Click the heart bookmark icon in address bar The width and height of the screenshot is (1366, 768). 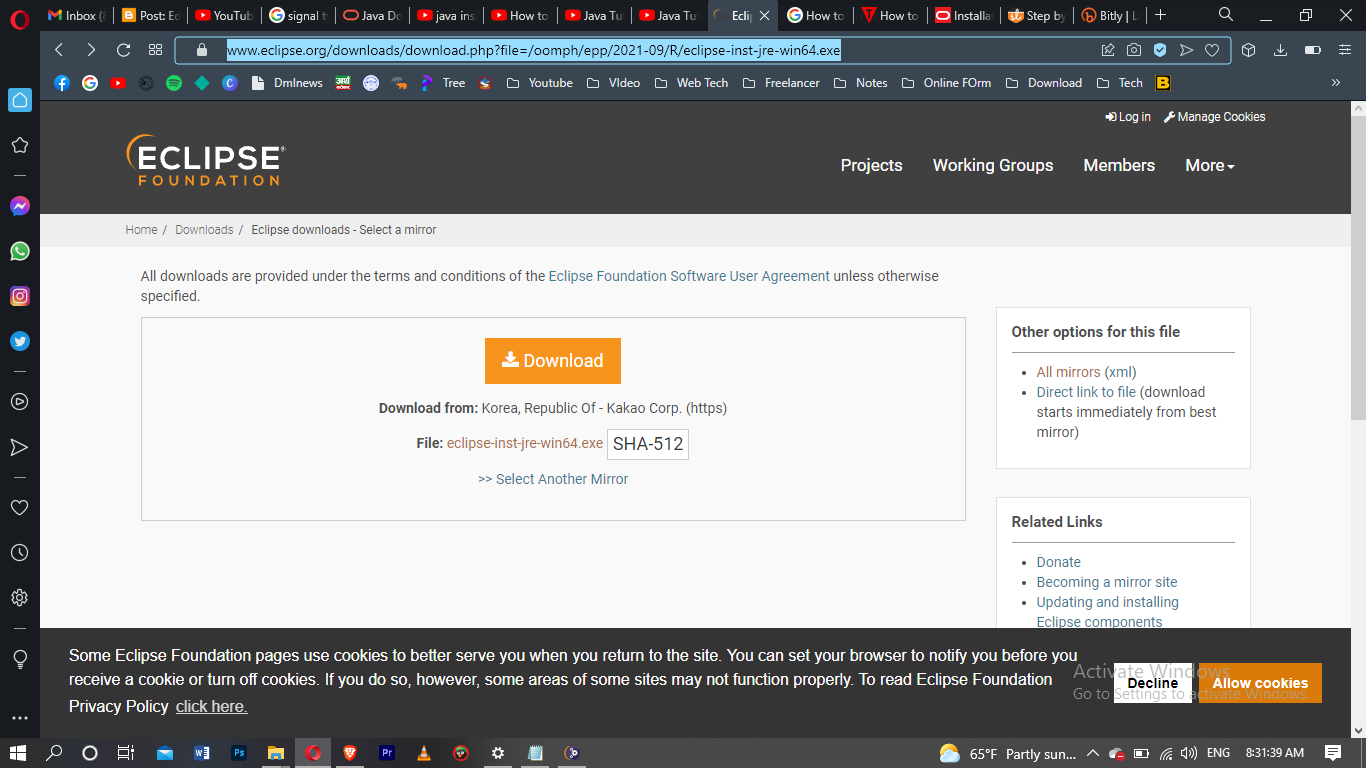tap(1212, 50)
